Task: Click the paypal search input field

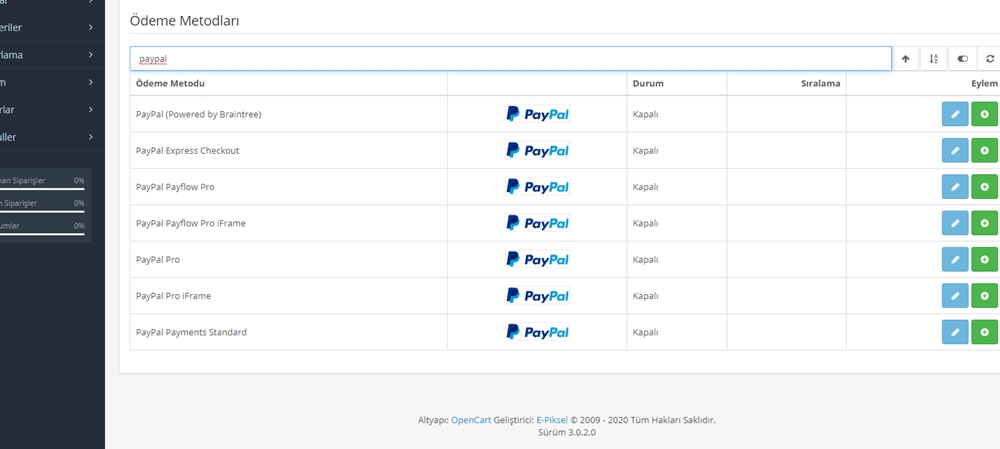Action: tap(511, 59)
